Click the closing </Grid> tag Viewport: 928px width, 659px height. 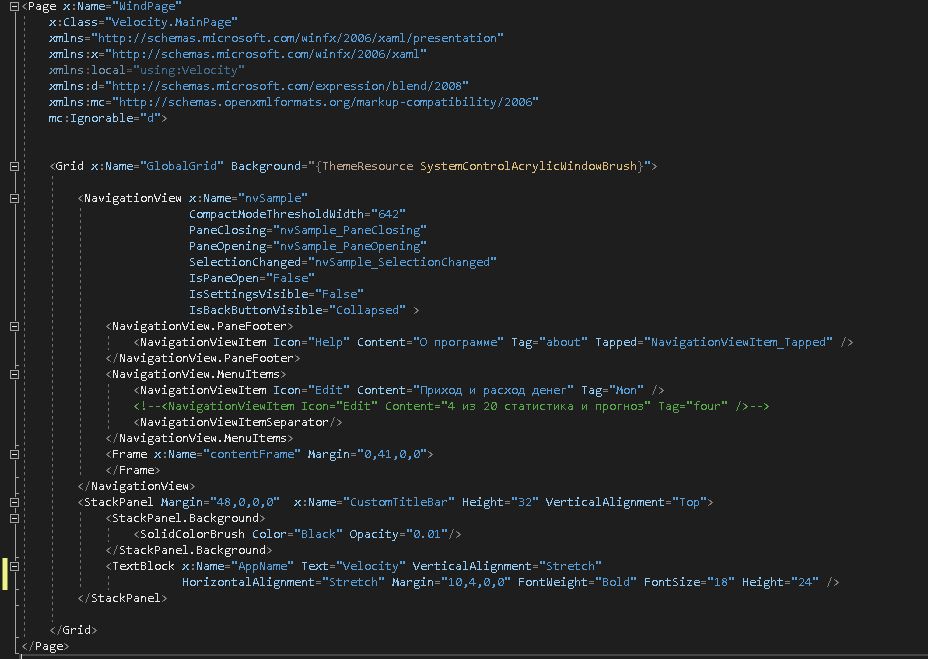(x=73, y=630)
